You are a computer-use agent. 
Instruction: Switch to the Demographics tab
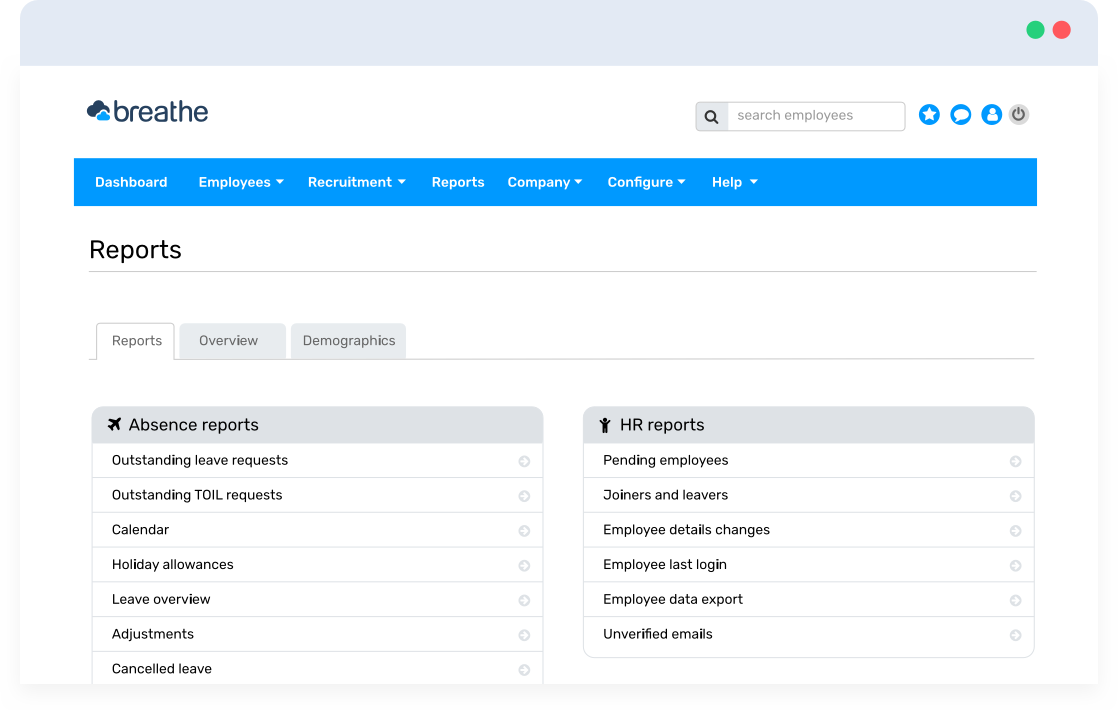349,341
